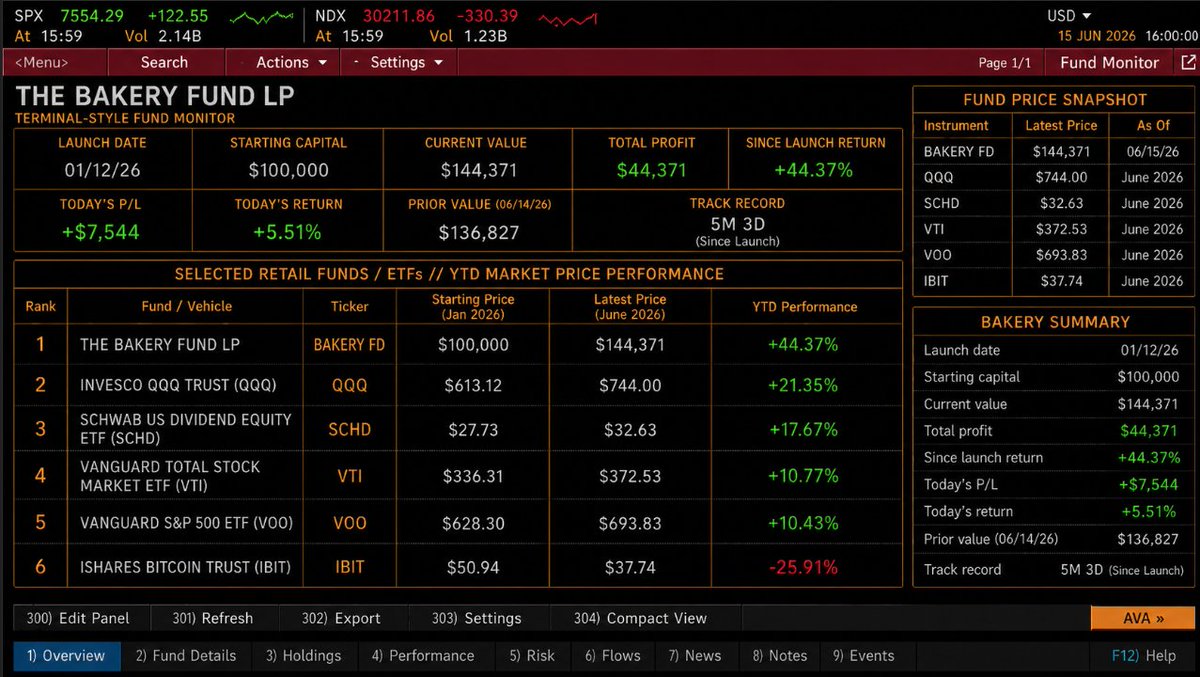Click the 15 JUN 2026 date display
Image resolution: width=1200 pixels, height=677 pixels.
pyautogui.click(x=1097, y=35)
